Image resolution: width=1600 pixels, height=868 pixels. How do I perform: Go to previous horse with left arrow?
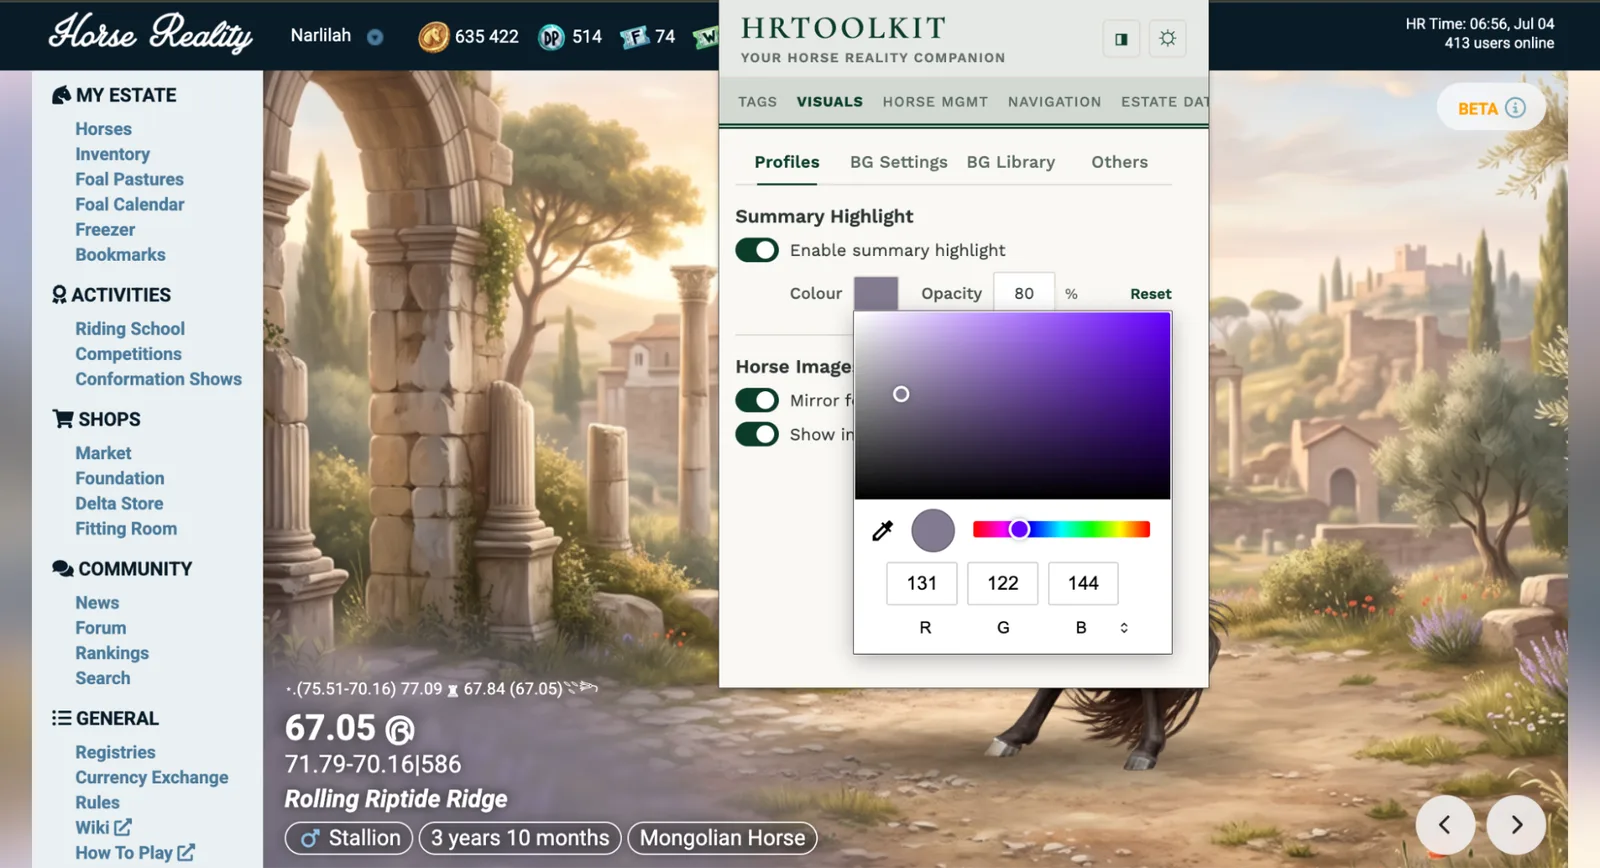pos(1445,825)
